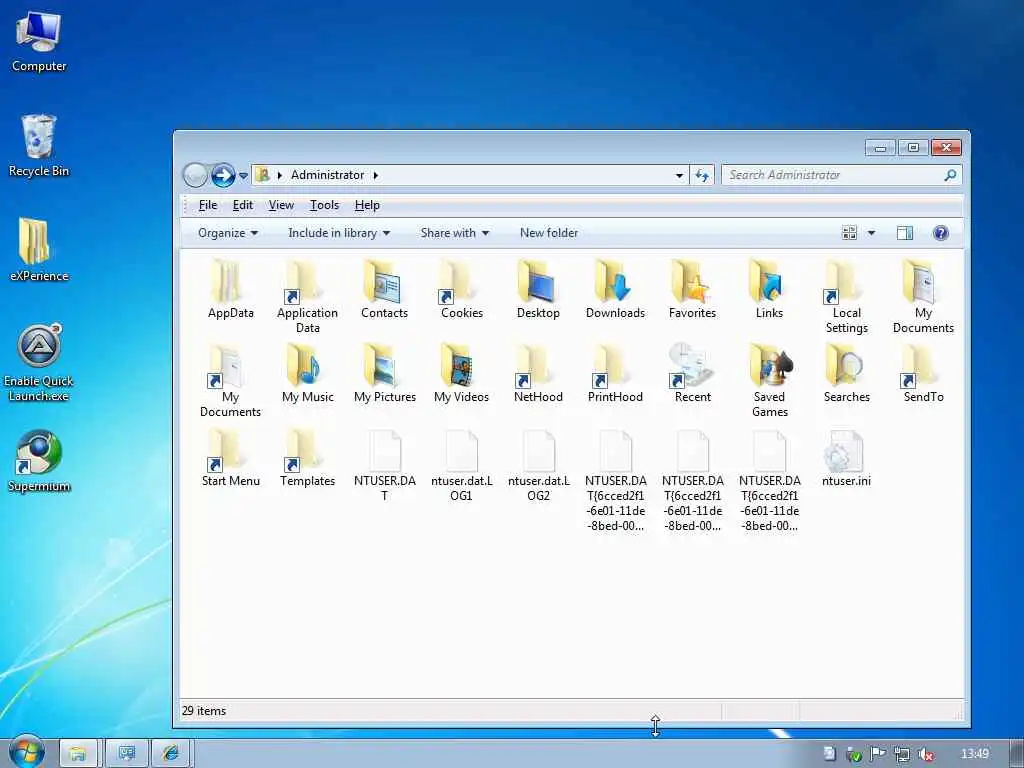Viewport: 1024px width, 768px height.
Task: Click the Windows Explorer taskbar button
Action: tap(78, 754)
